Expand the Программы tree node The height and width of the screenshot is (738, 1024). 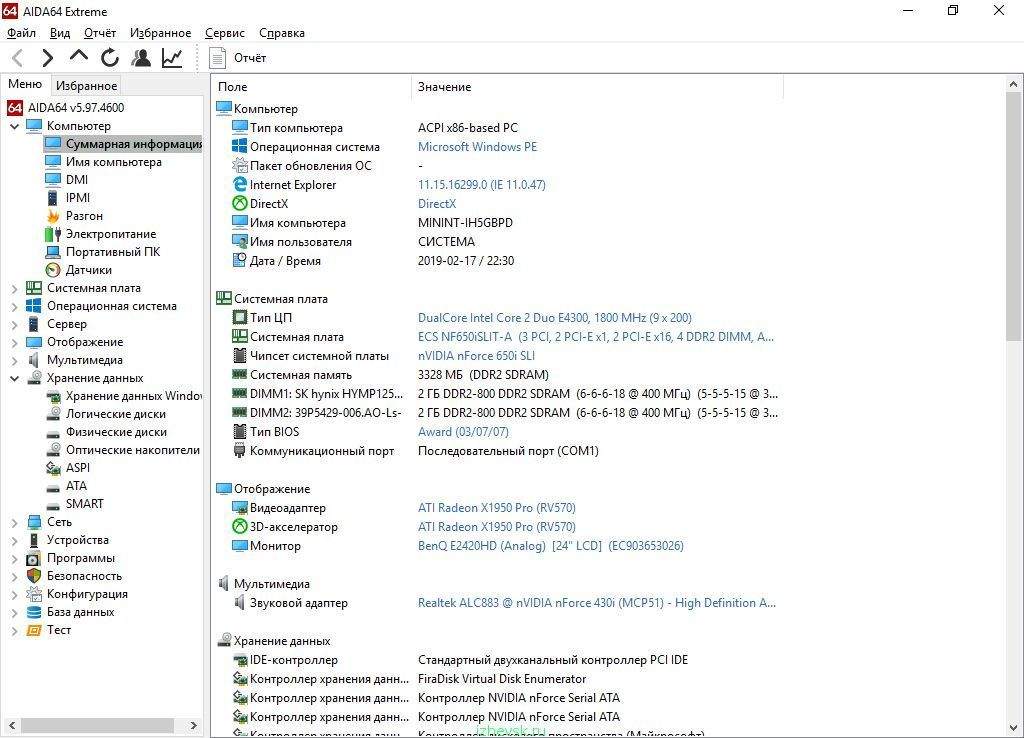point(14,558)
